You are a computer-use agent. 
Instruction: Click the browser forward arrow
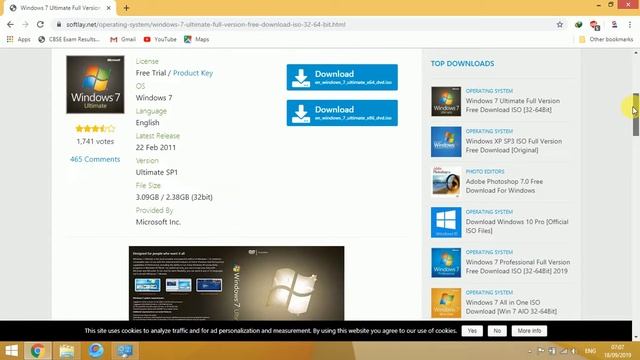(x=25, y=24)
